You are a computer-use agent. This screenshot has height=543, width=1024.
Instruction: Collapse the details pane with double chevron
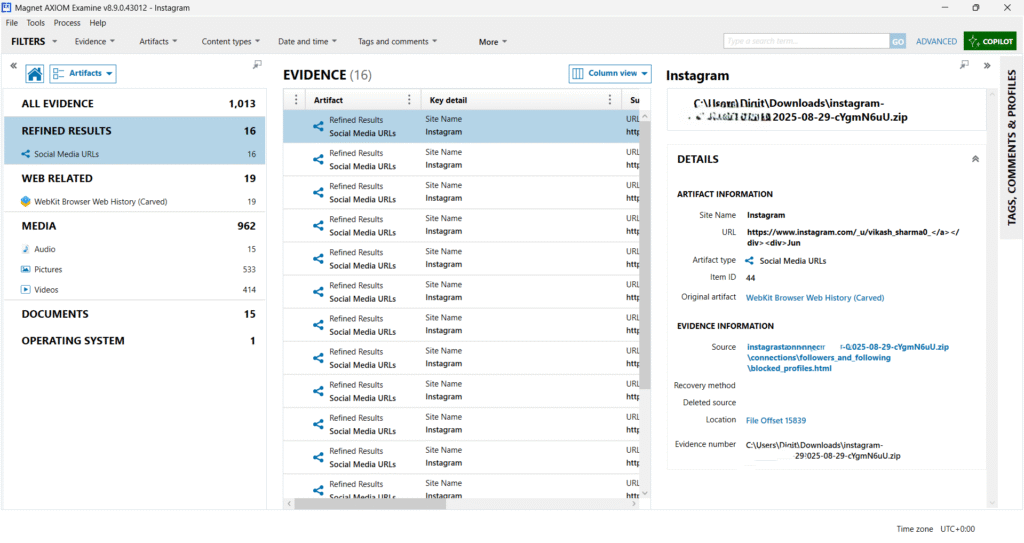point(987,65)
